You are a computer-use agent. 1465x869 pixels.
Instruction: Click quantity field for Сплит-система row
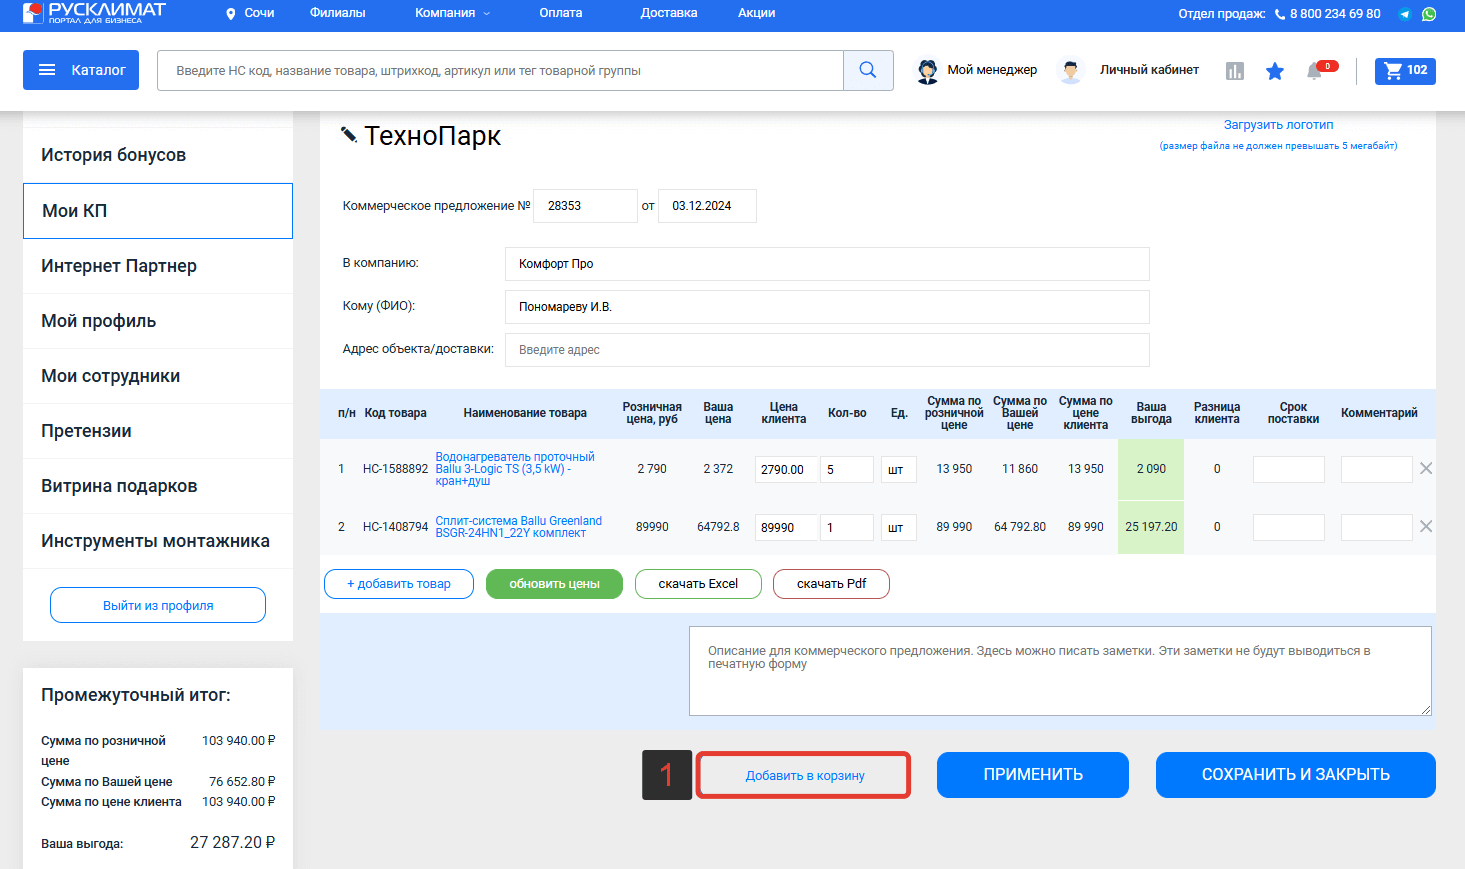pyautogui.click(x=847, y=527)
